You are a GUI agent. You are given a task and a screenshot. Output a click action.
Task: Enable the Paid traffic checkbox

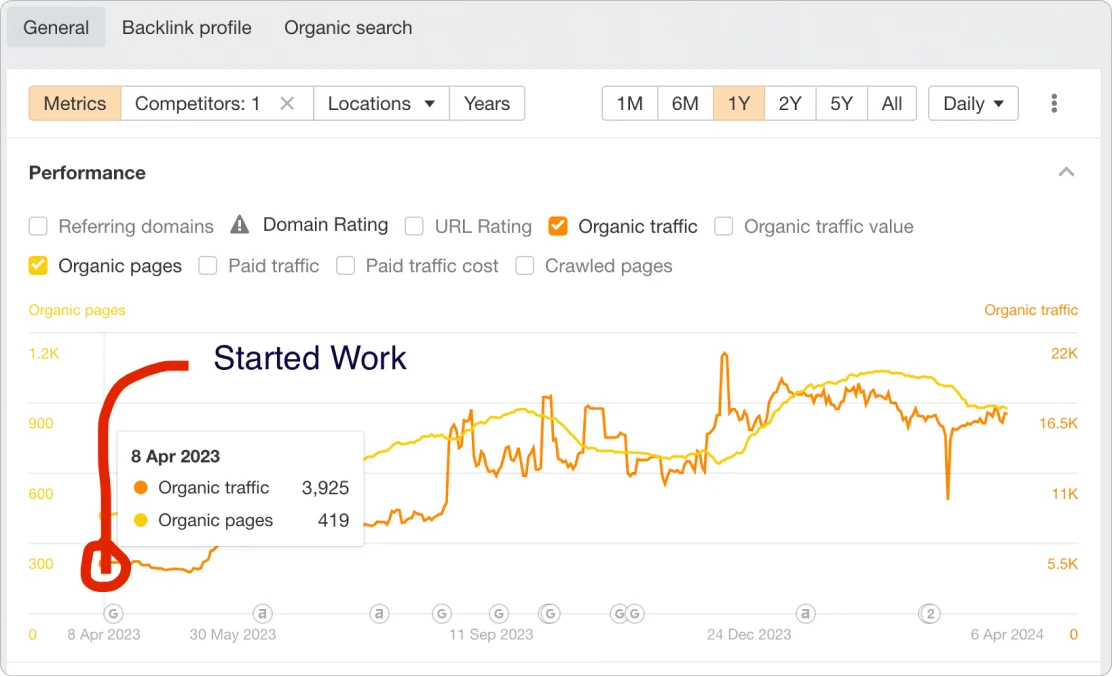coord(208,266)
